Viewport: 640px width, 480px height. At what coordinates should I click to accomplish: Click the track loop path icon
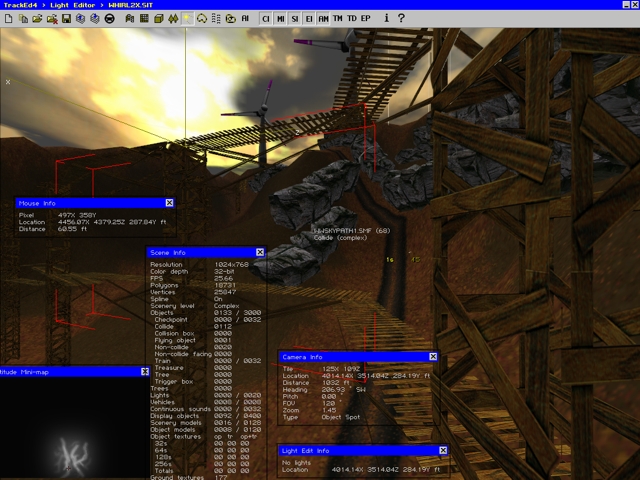[x=202, y=18]
